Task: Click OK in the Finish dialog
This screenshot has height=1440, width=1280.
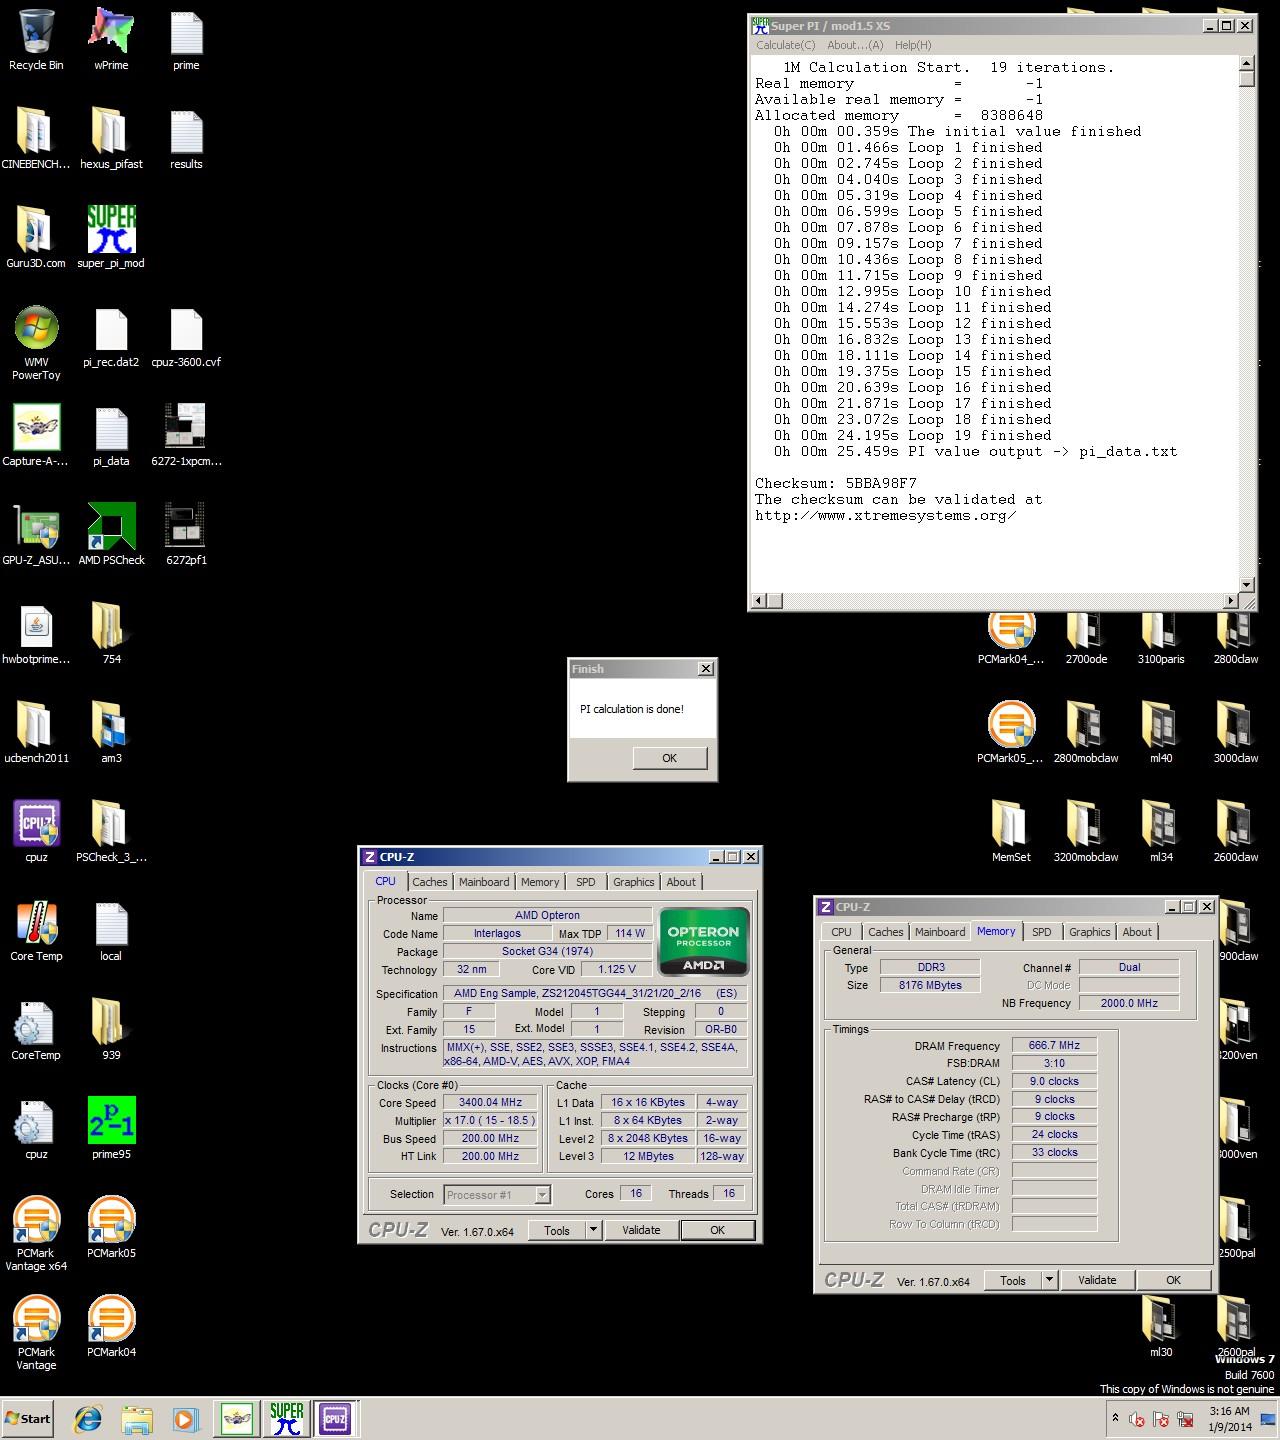Action: (670, 758)
